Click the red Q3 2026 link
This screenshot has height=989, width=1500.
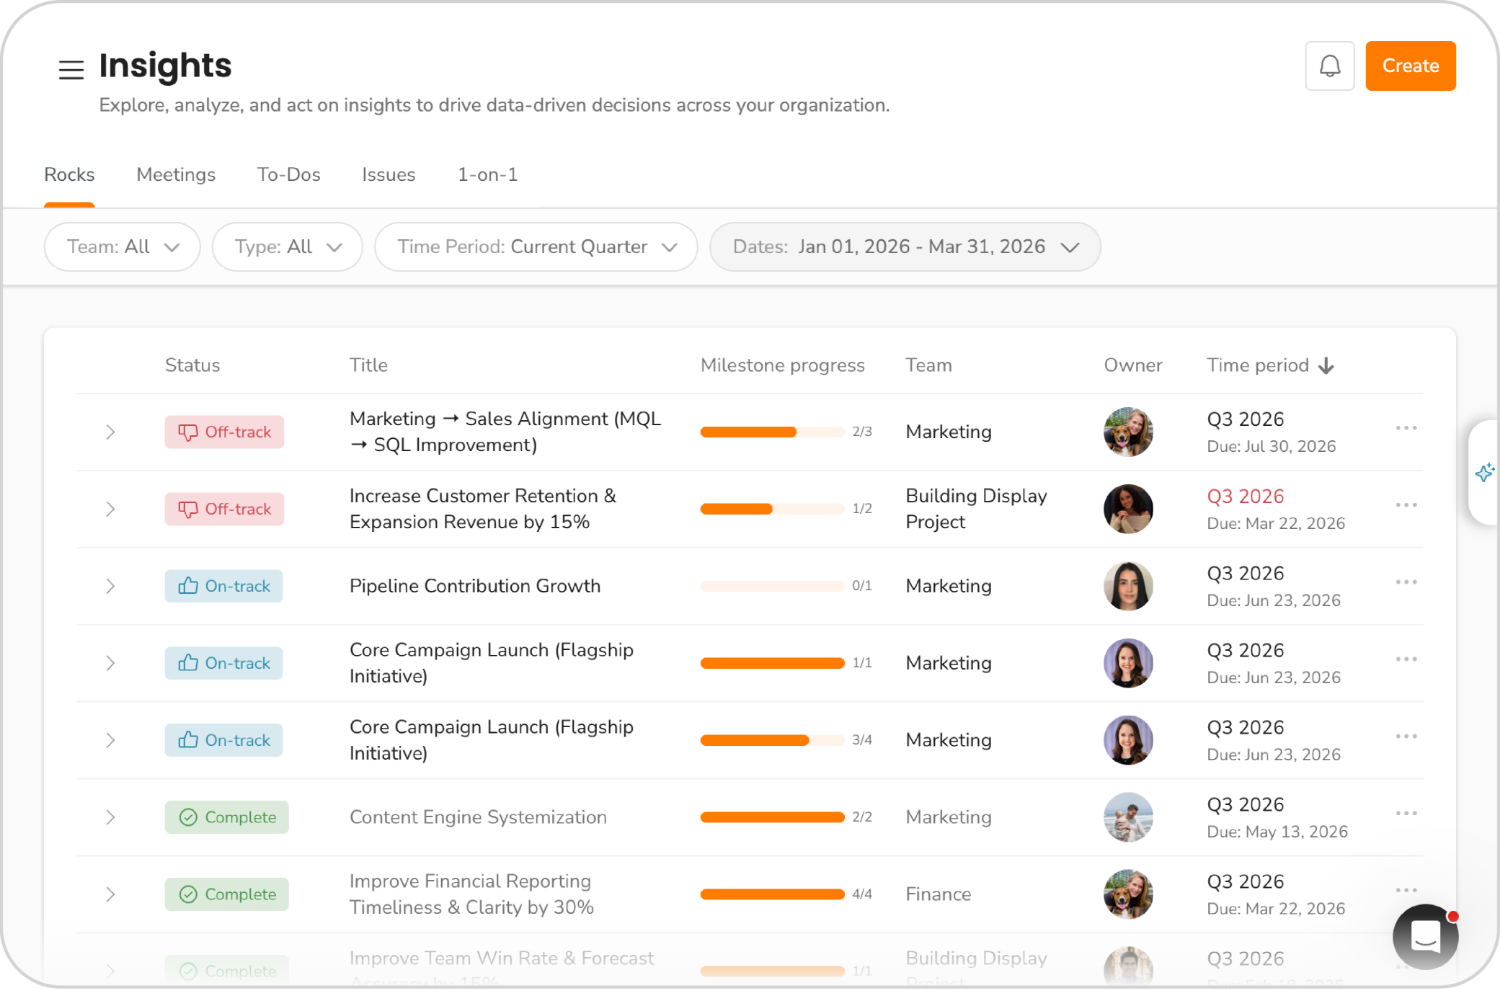click(1245, 496)
